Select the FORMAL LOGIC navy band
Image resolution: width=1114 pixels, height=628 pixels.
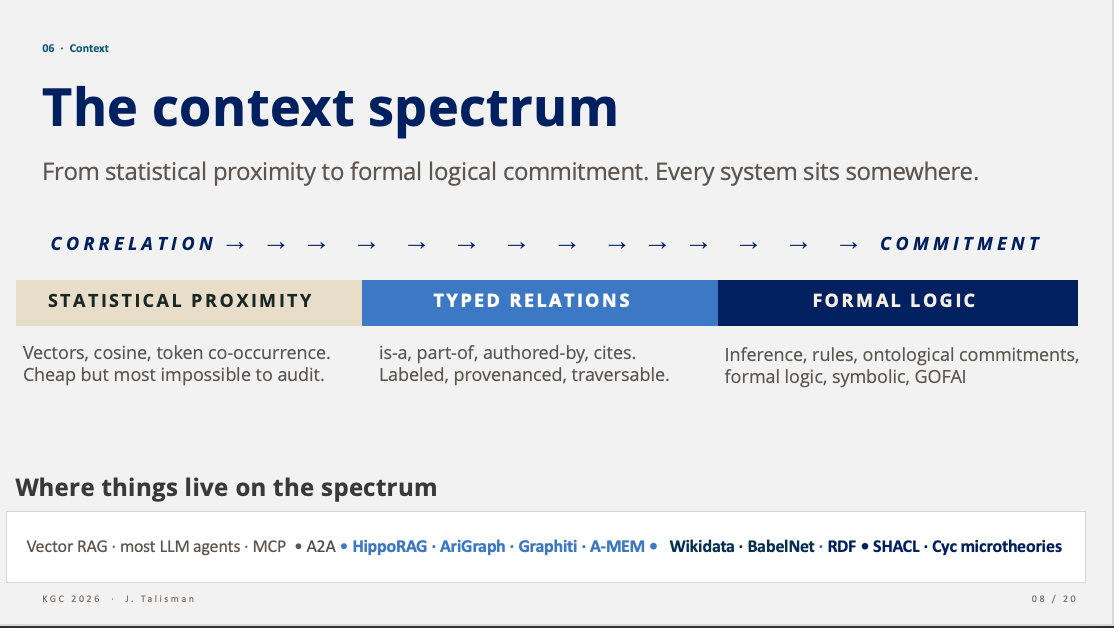[898, 303]
